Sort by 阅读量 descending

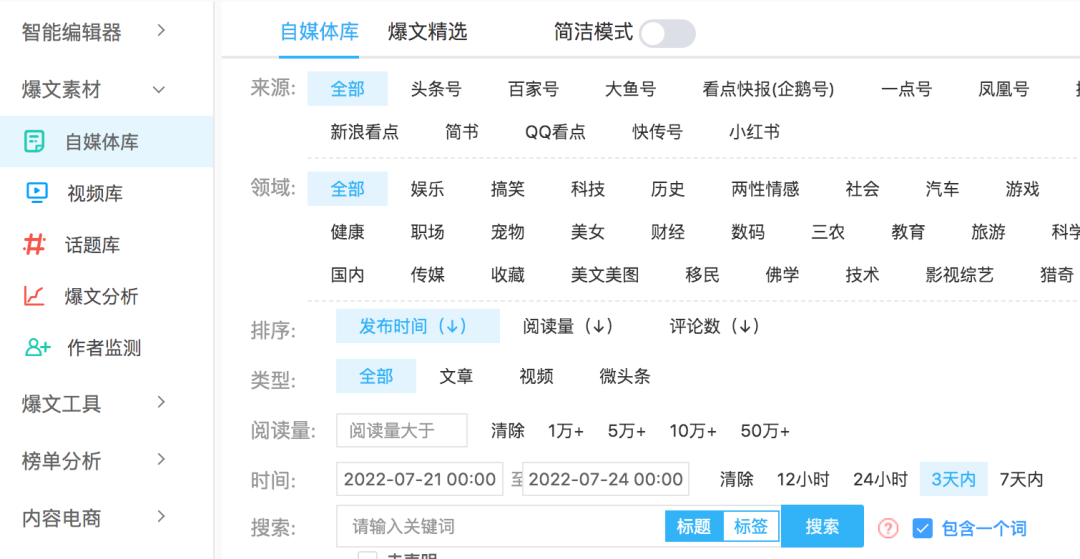(x=568, y=326)
